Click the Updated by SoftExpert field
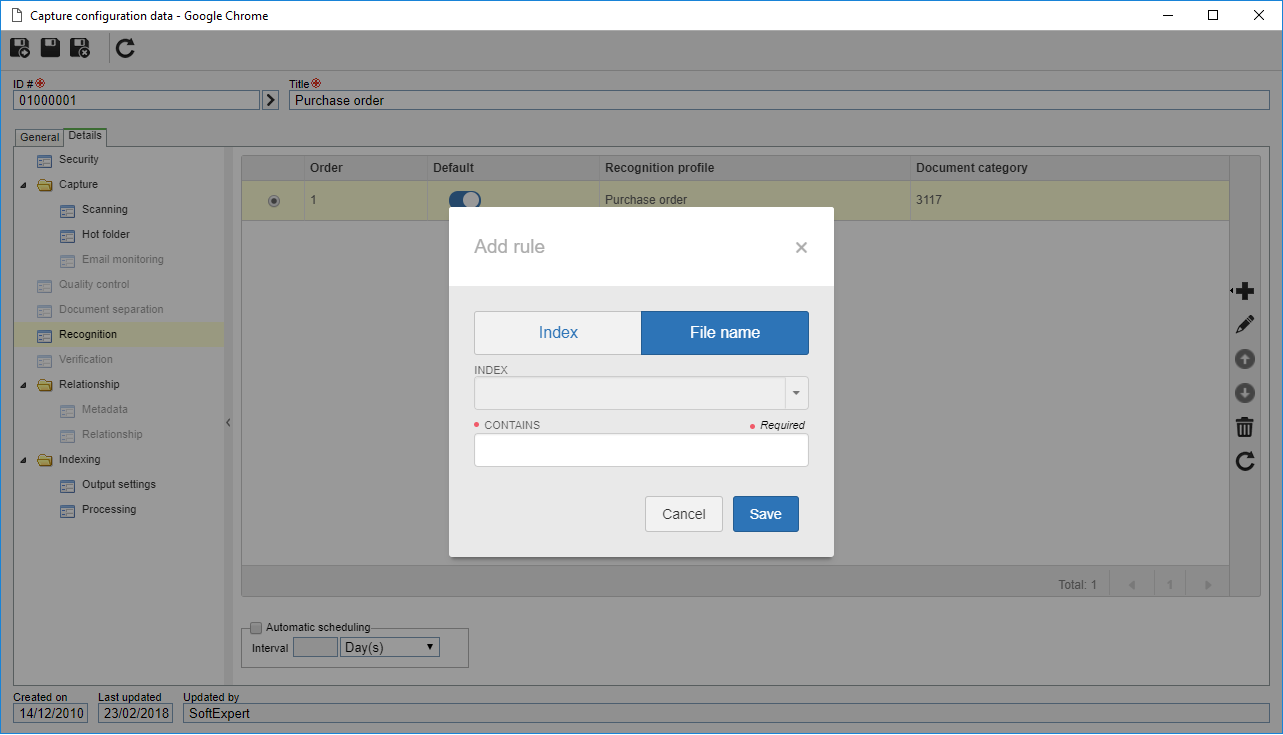Screen dimensions: 1283x735 (x=726, y=713)
